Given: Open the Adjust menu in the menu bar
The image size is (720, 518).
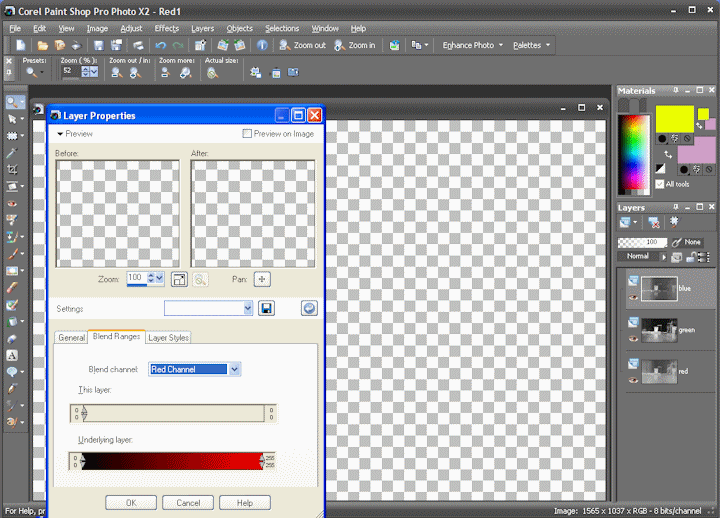Looking at the screenshot, I should click(x=131, y=29).
